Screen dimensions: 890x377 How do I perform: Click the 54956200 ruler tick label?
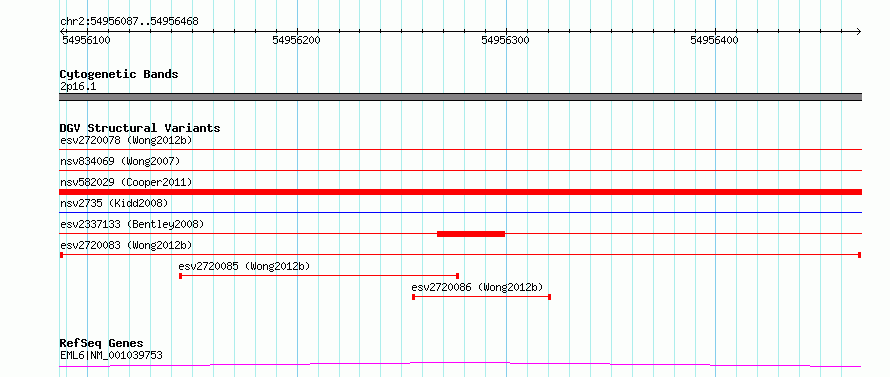(x=296, y=40)
